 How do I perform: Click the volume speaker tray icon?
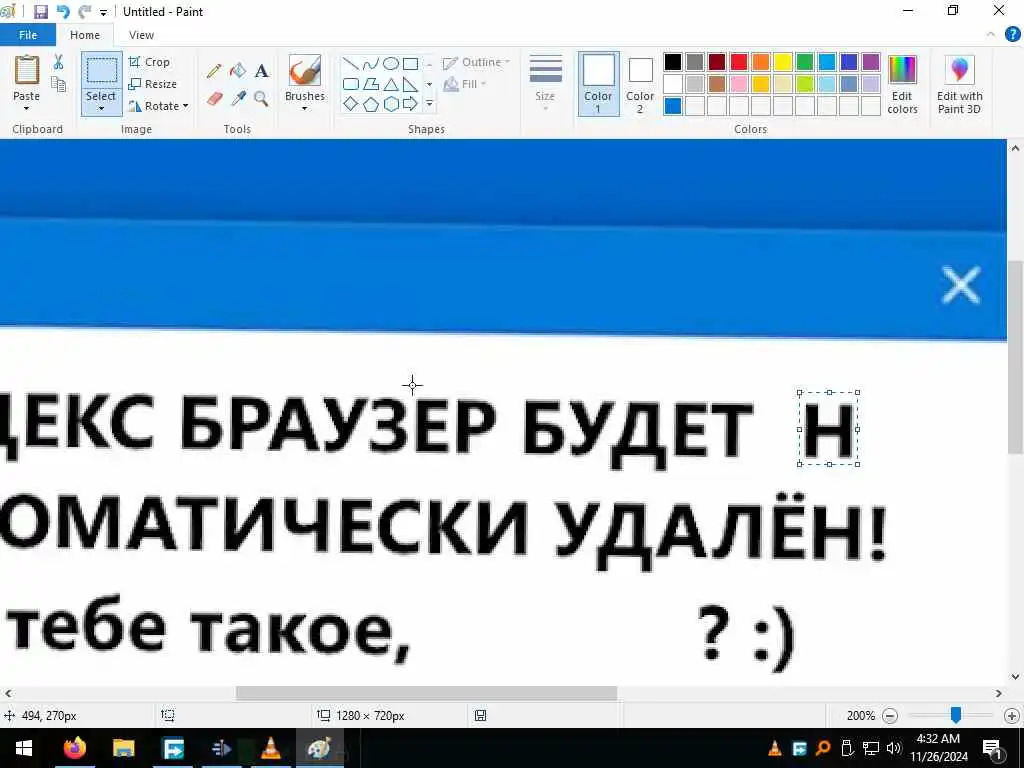(893, 748)
